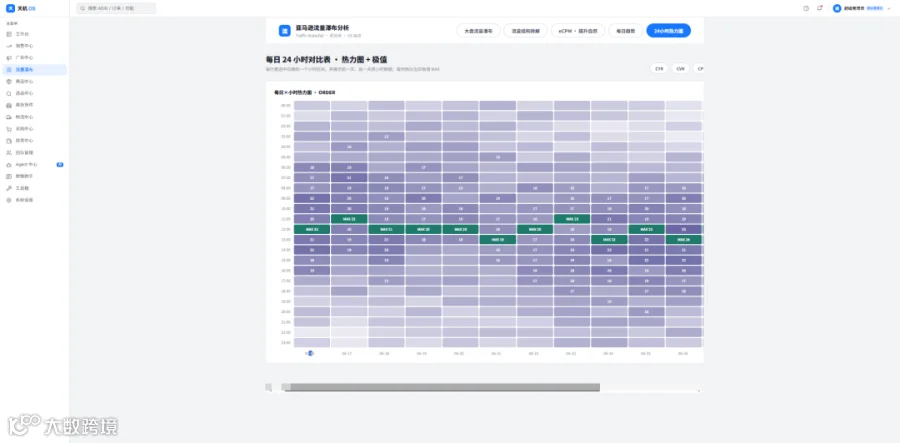The height and width of the screenshot is (443, 900).
Task: Switch to the 大盘流量瀑布 tab
Action: click(478, 30)
